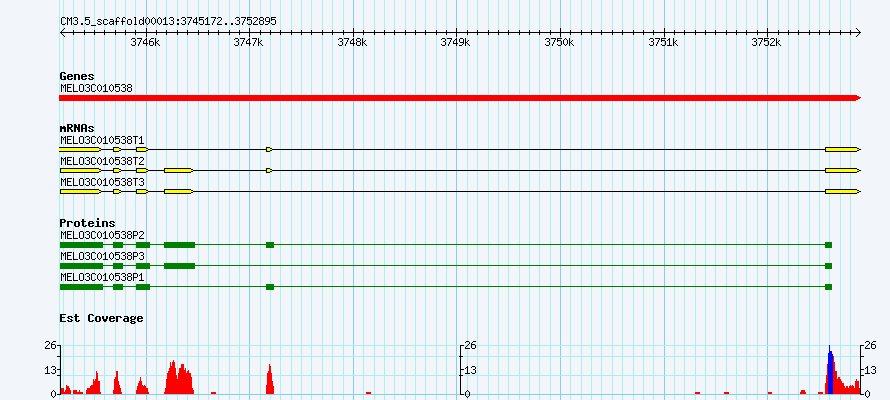Click the last yellow exon arrow of MELO3C010538T2

(843, 170)
